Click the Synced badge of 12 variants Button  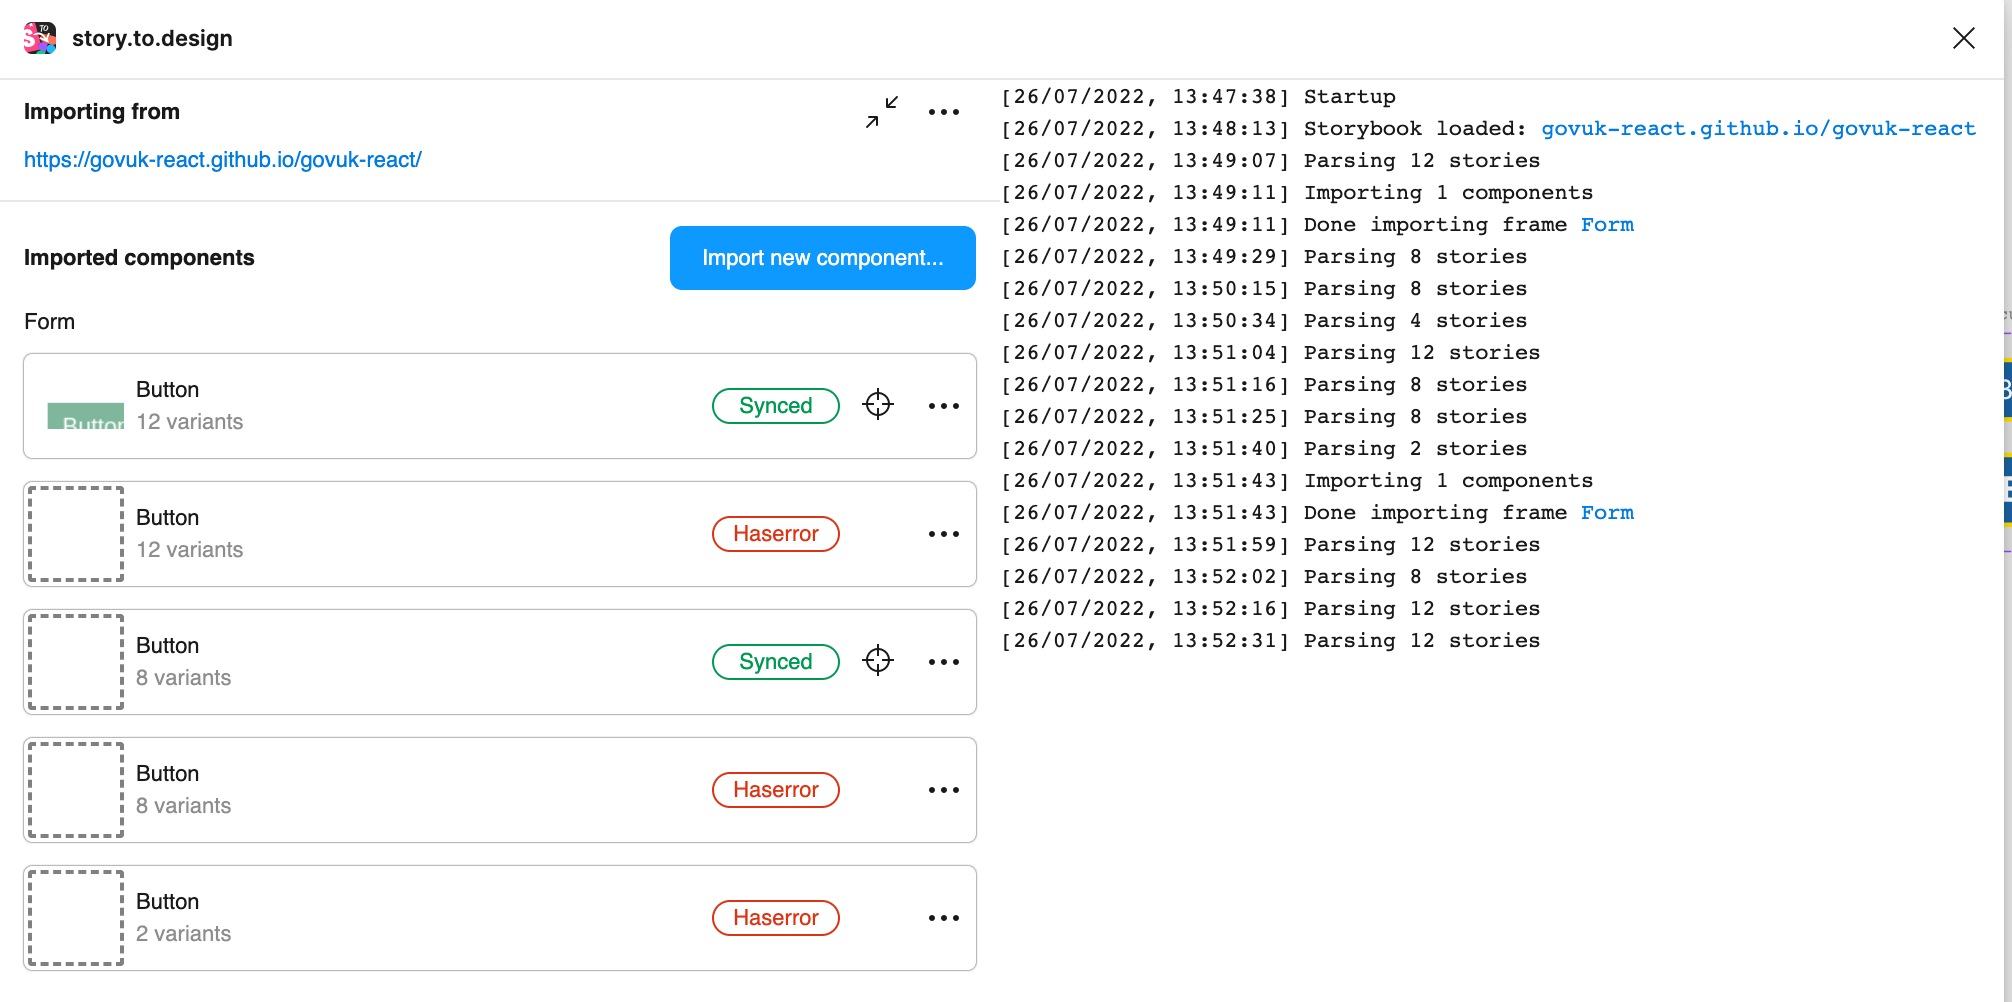776,406
